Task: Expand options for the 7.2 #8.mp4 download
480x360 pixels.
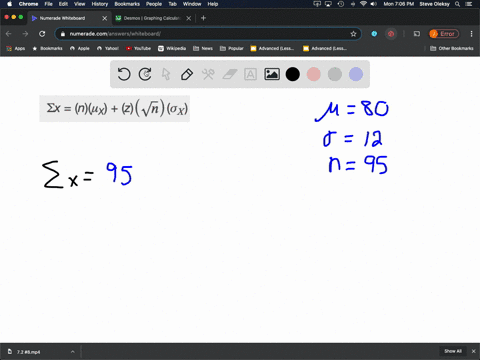Action: click(73, 352)
